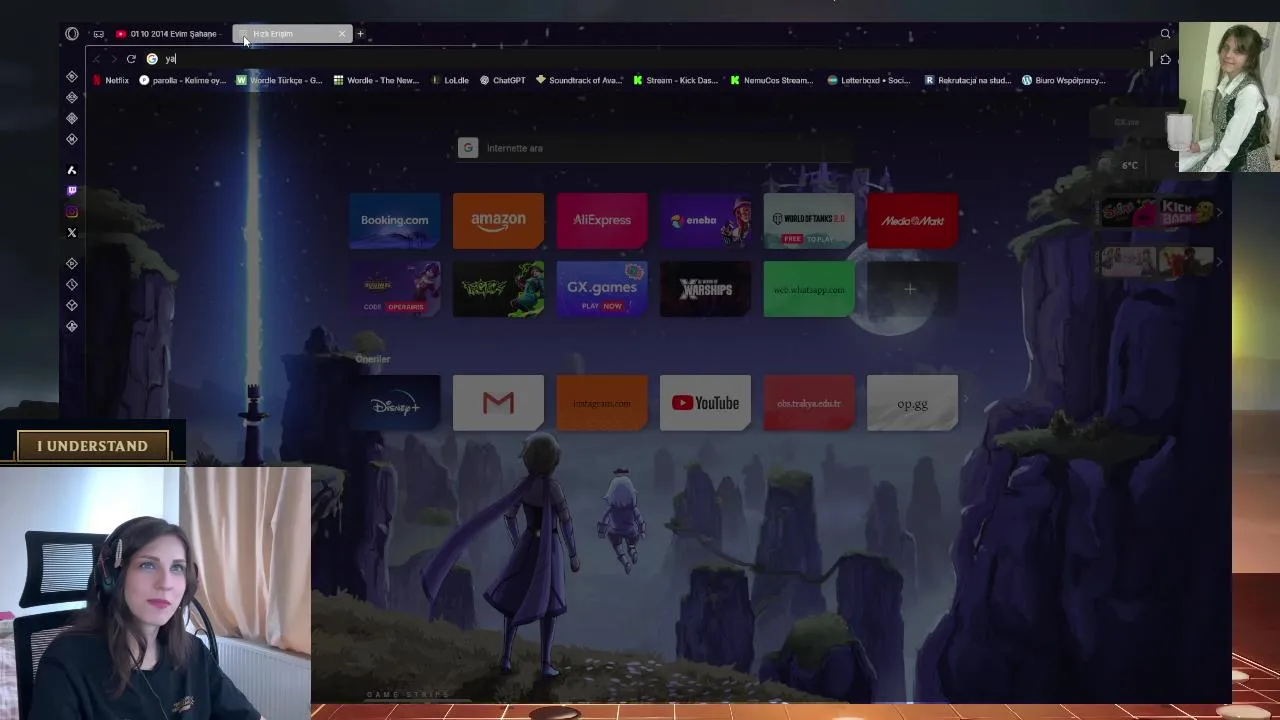Open the 'Soundtrack of Ava...' bookmark

tap(579, 80)
